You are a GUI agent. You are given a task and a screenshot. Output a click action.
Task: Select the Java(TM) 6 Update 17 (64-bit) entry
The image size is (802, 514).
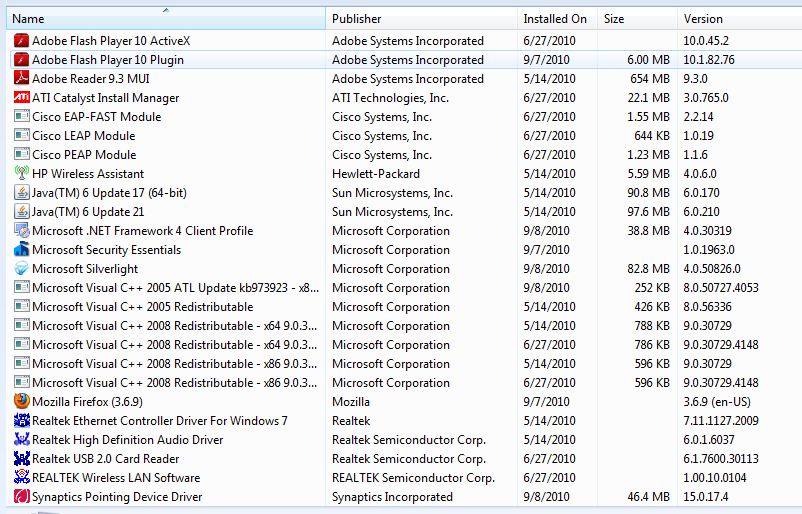point(109,193)
